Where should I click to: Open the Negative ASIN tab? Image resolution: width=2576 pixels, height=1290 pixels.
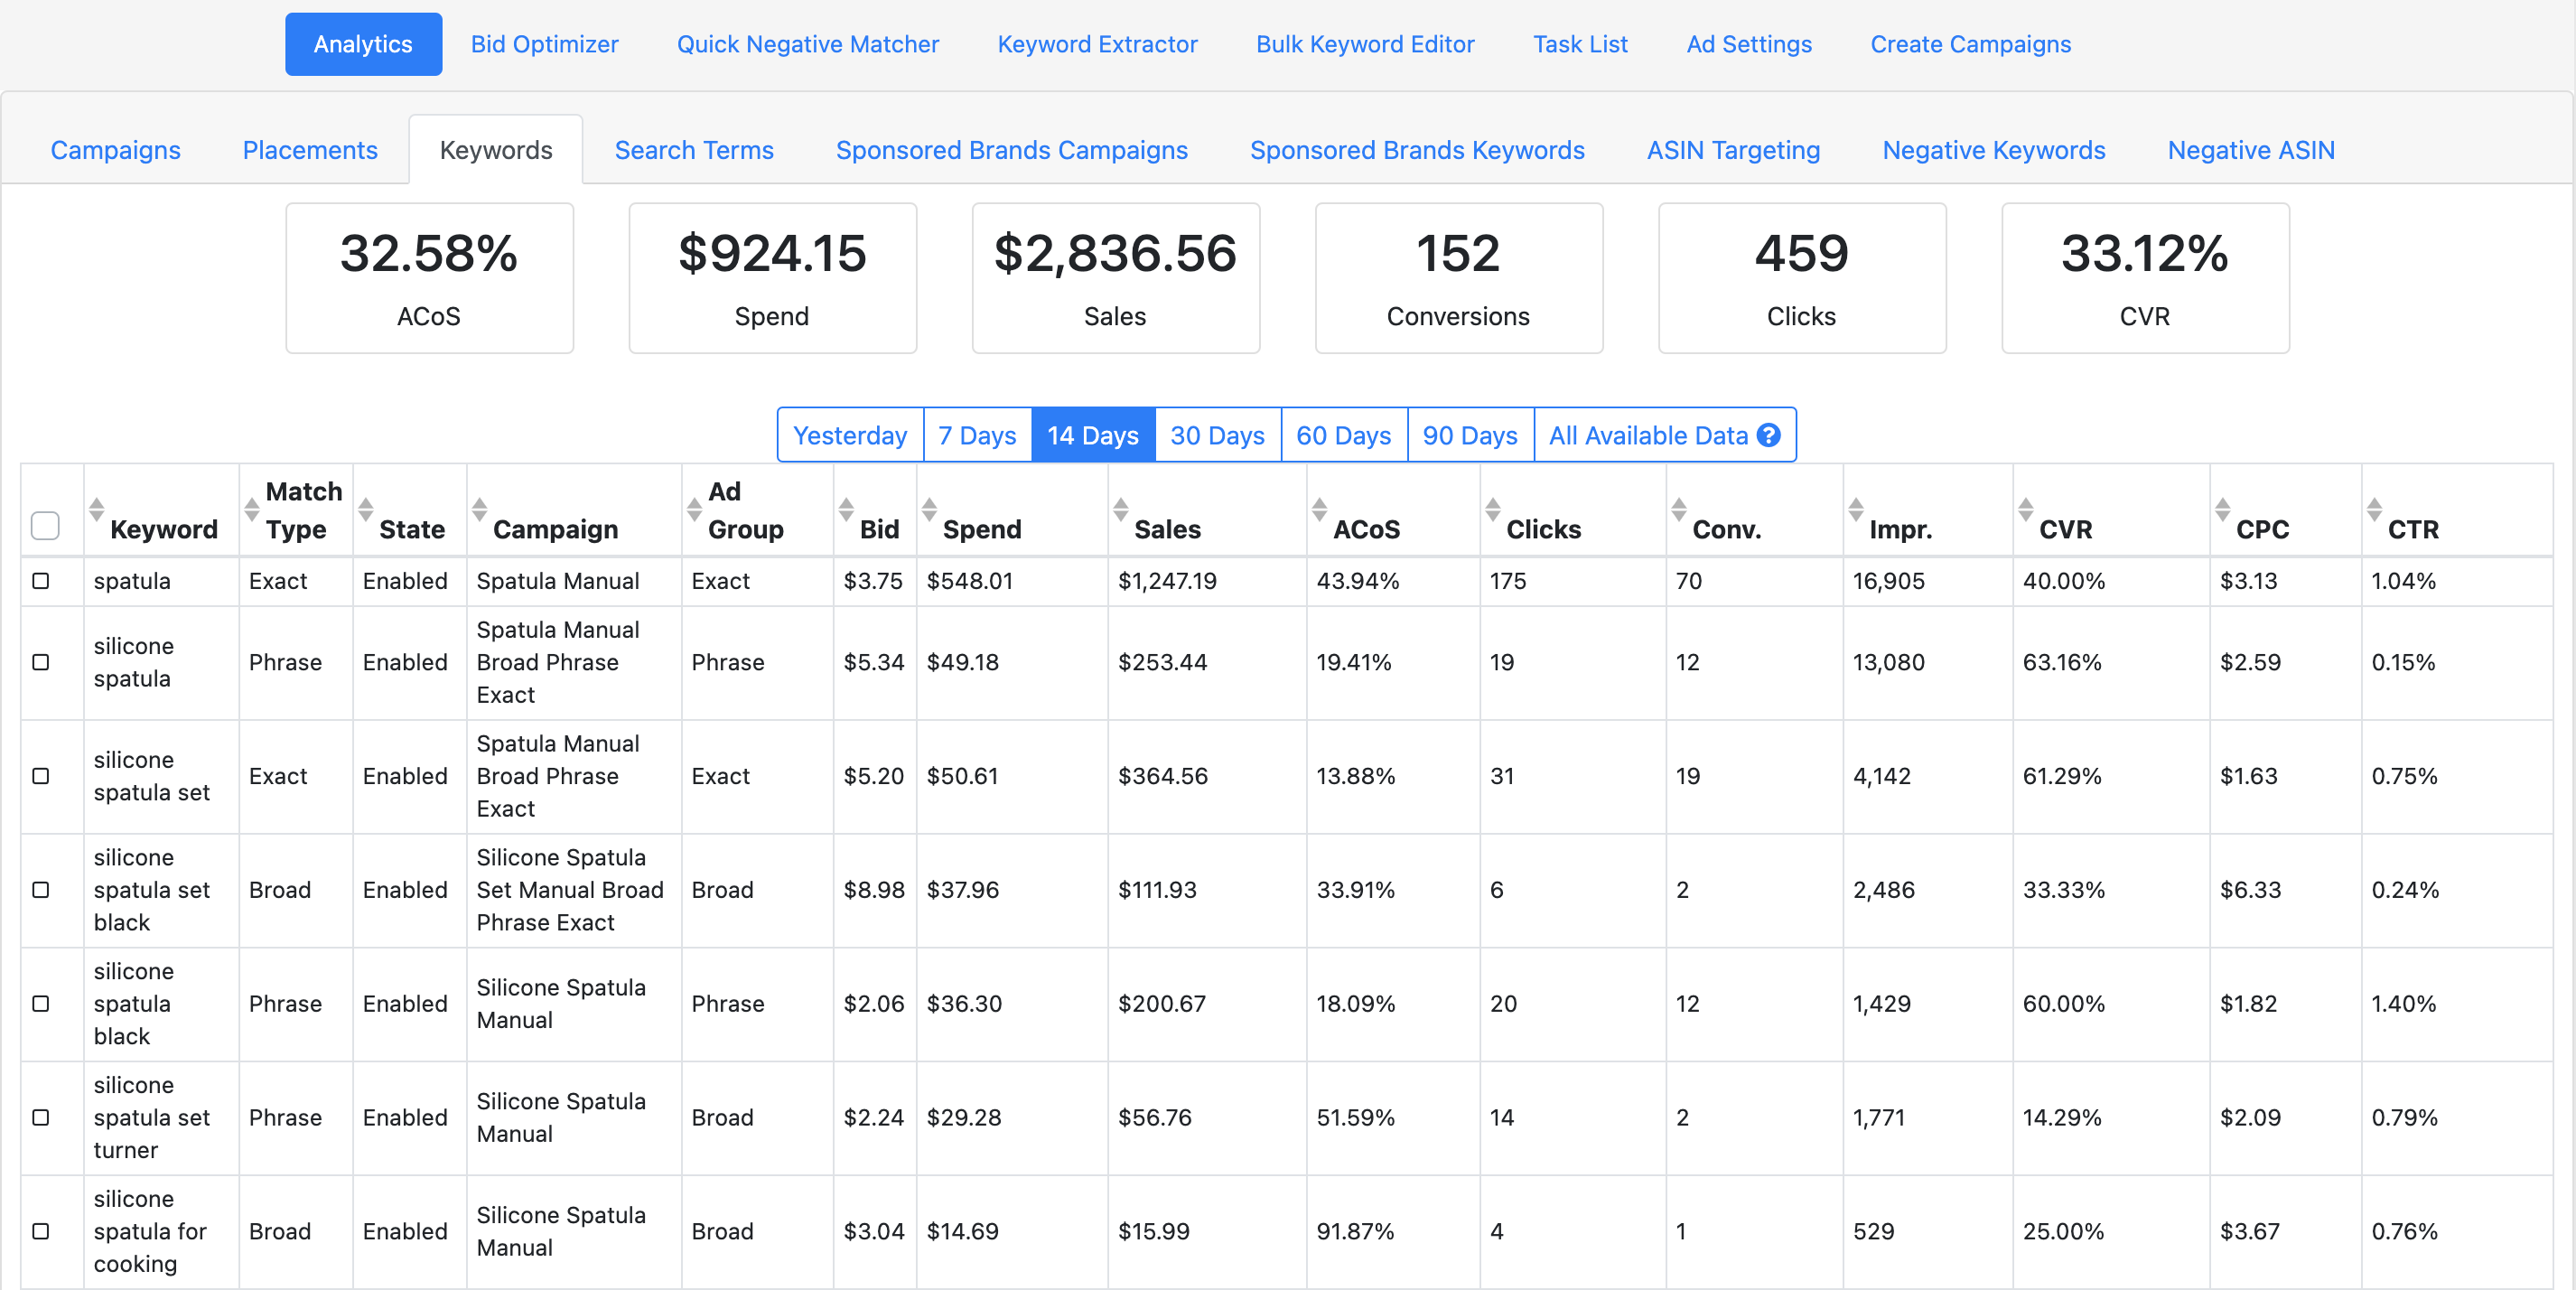pos(2250,150)
